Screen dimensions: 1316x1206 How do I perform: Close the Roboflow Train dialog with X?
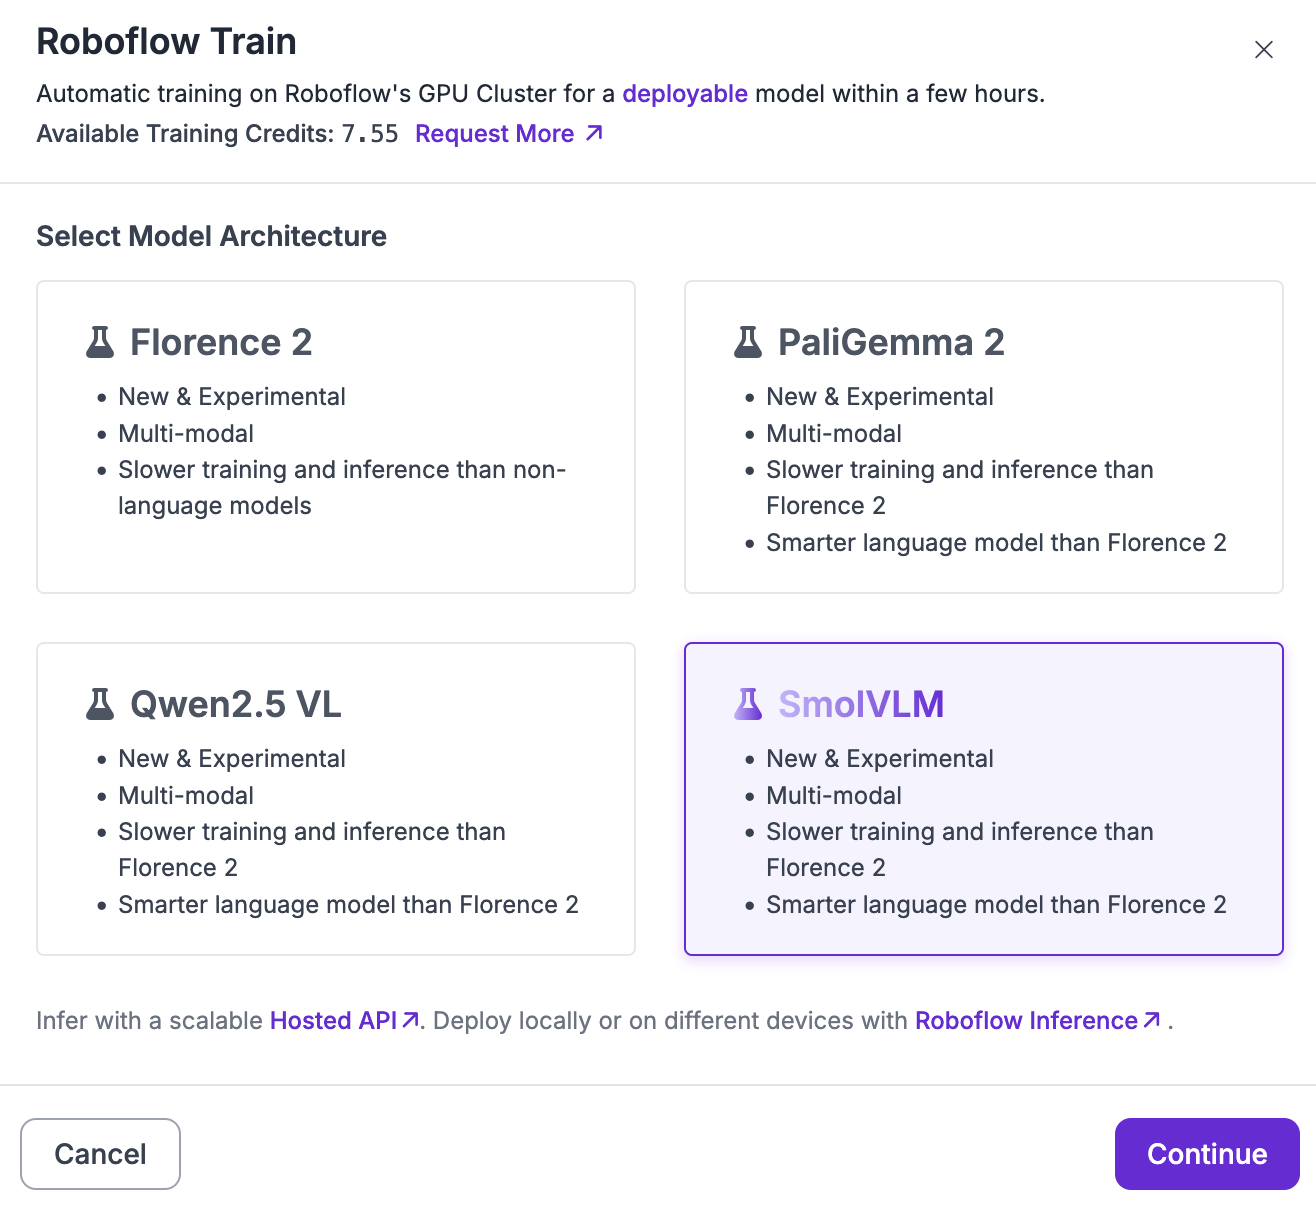coord(1263,50)
